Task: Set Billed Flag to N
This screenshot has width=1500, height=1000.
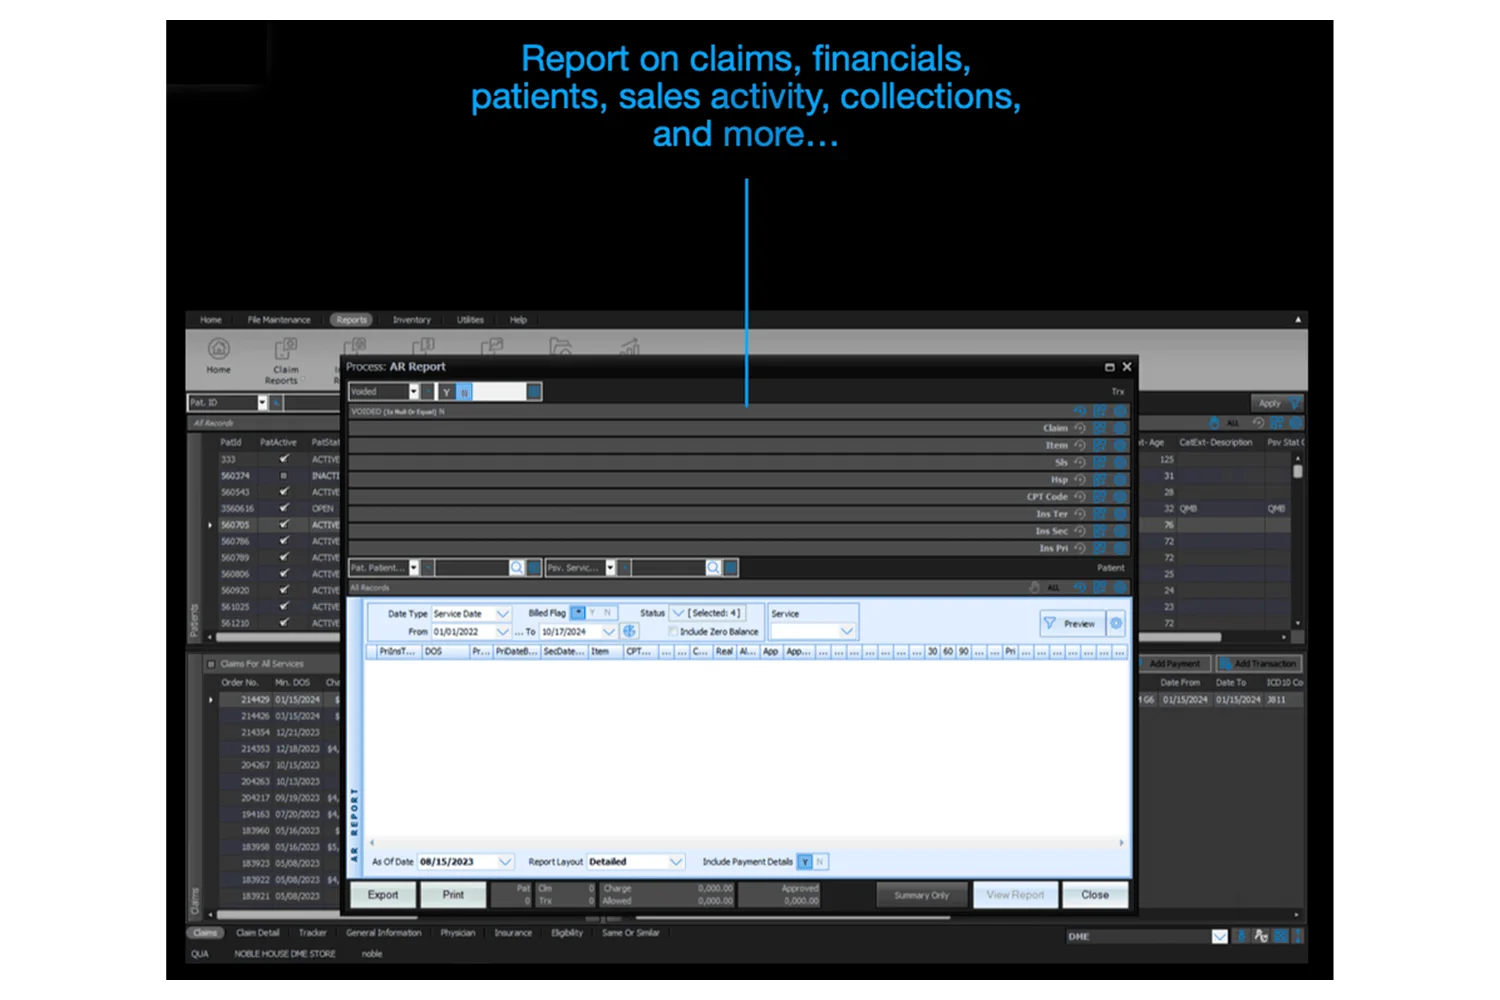Action: click(x=607, y=613)
